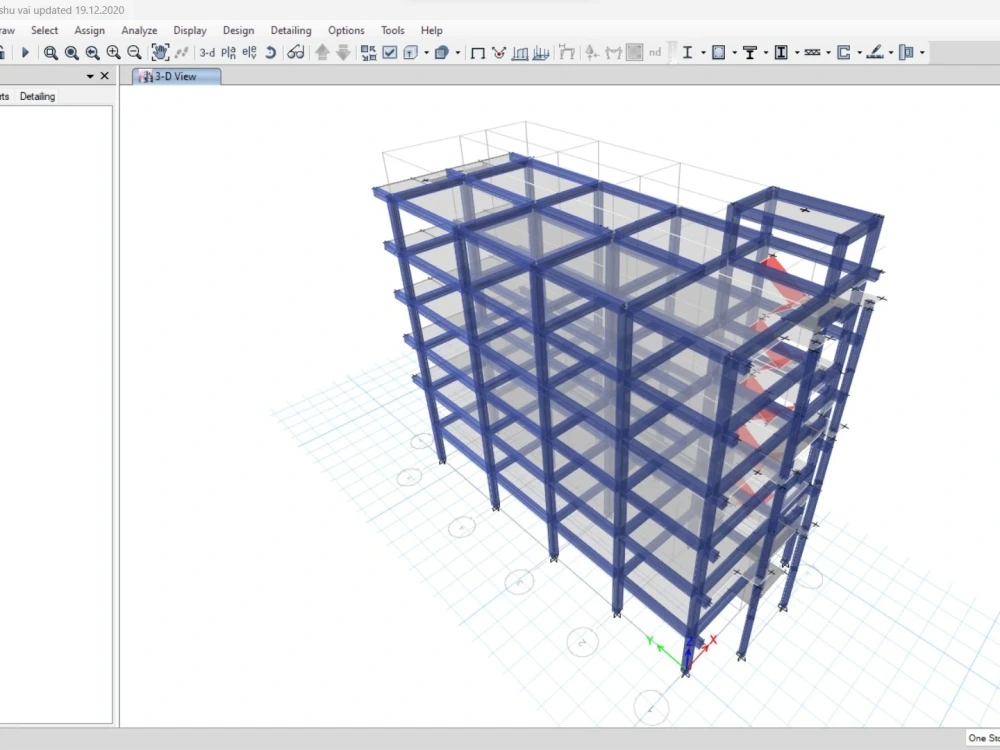Open Set Display Options via the checkbox icon
The width and height of the screenshot is (1000, 750).
(x=389, y=52)
